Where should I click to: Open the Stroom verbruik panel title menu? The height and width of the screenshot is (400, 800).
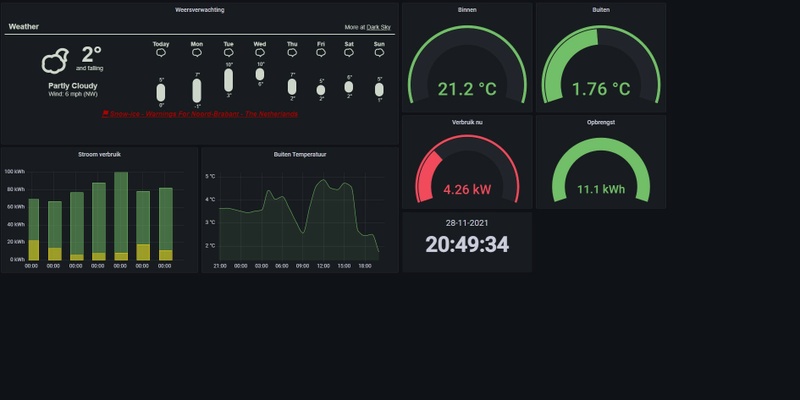tap(99, 154)
